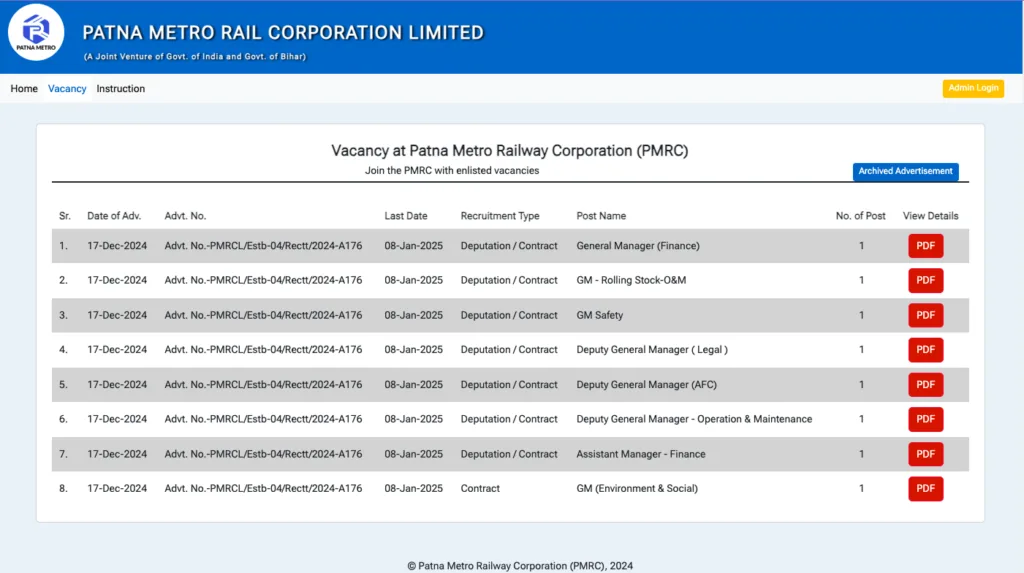Click the Patna Metro logo icon
The width and height of the screenshot is (1024, 573).
(36, 33)
